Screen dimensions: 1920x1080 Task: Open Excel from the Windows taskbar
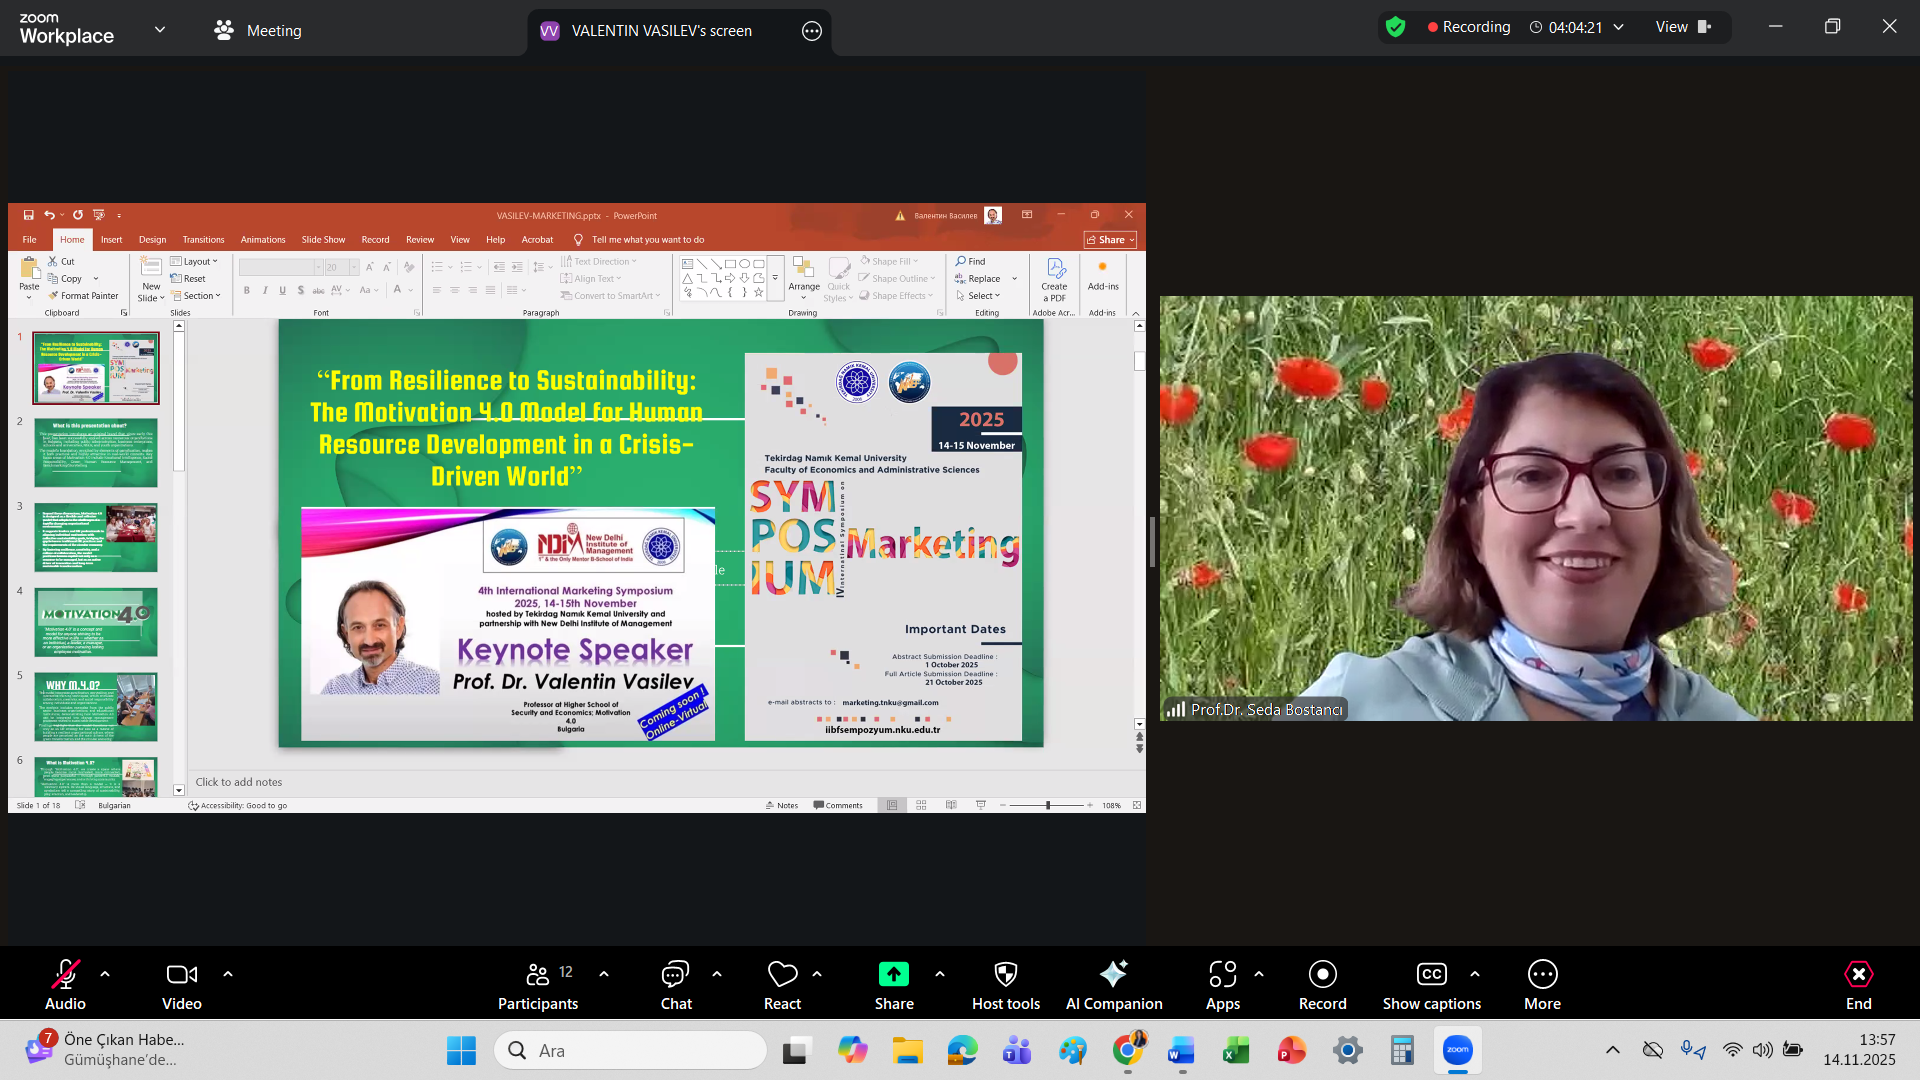(1236, 1050)
